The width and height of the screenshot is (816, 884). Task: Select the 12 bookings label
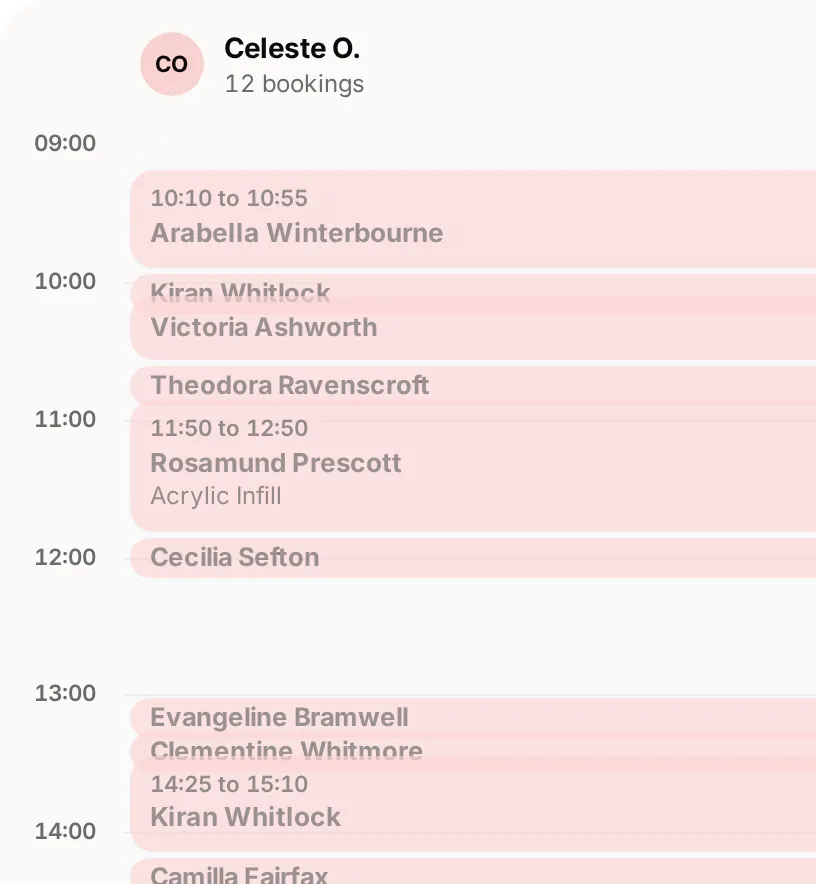(294, 84)
